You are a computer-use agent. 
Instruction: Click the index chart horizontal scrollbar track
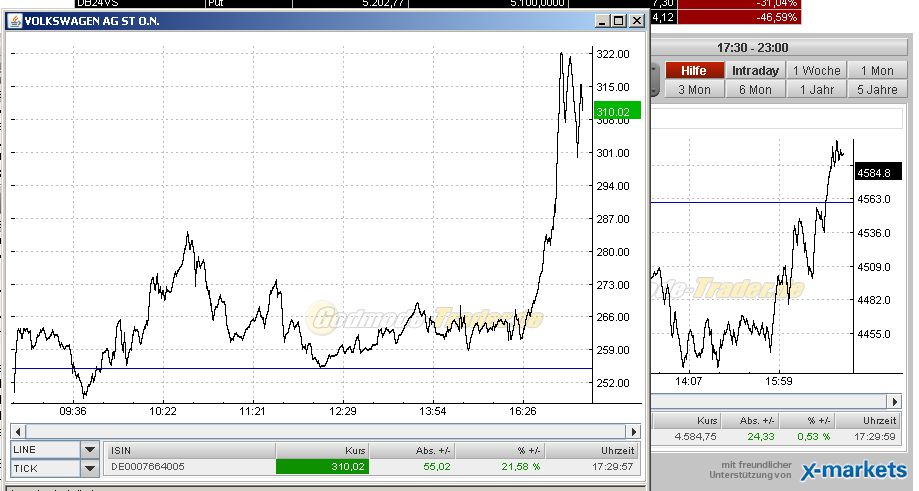pos(769,401)
